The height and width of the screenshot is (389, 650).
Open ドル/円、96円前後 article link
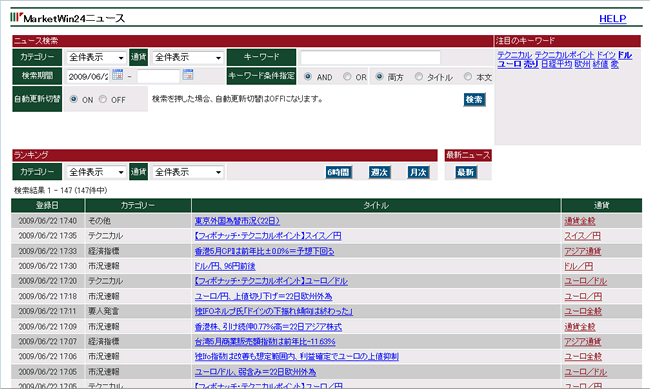coord(225,266)
